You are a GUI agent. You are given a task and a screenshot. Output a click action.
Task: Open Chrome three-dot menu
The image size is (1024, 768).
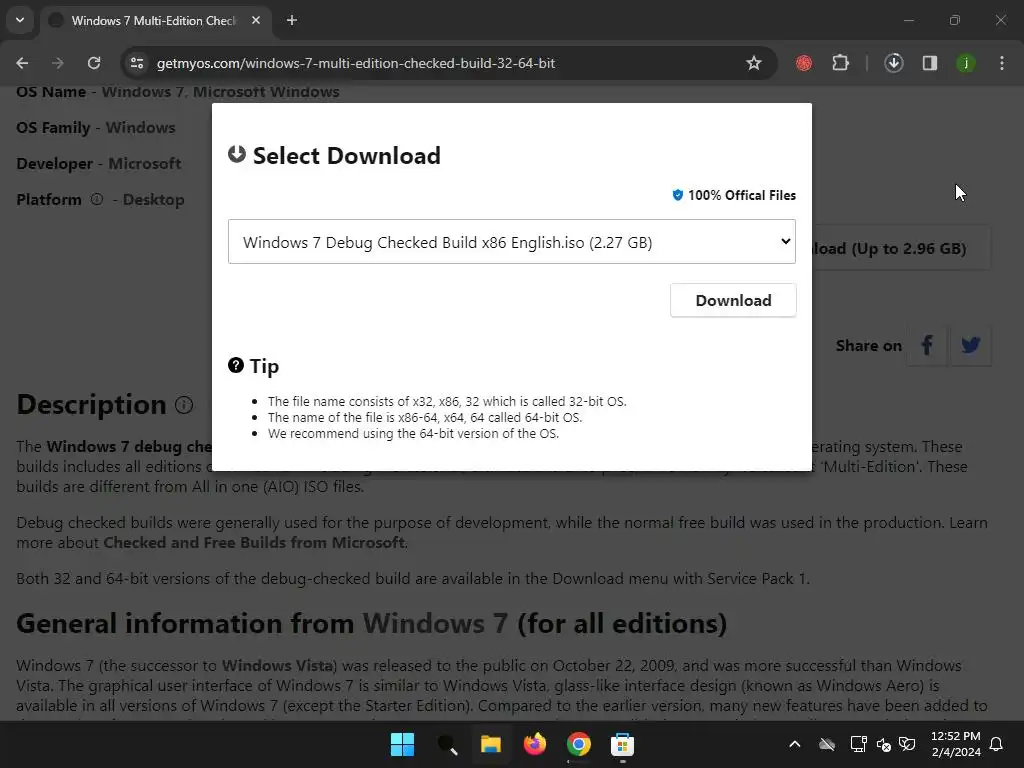1002,63
